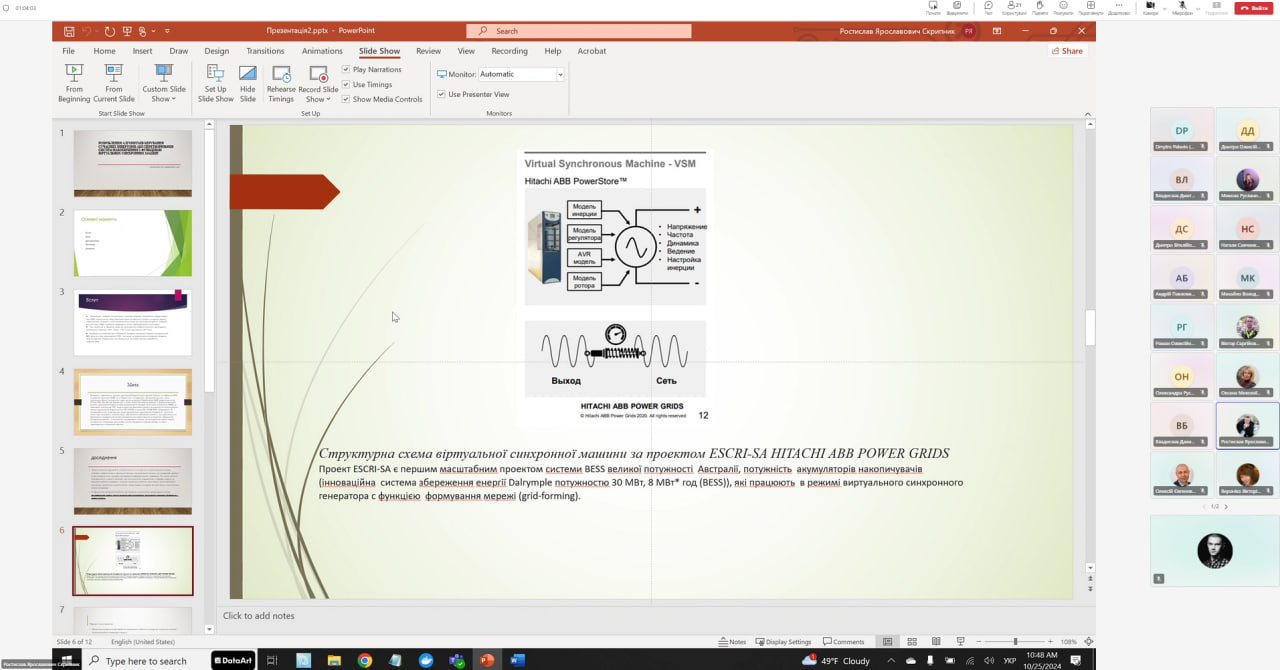The width and height of the screenshot is (1280, 670).
Task: Click the Redo icon in title bar
Action: tap(109, 31)
